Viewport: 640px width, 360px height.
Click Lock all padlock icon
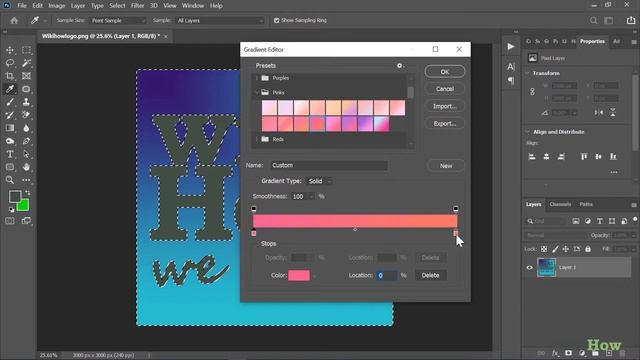588,249
